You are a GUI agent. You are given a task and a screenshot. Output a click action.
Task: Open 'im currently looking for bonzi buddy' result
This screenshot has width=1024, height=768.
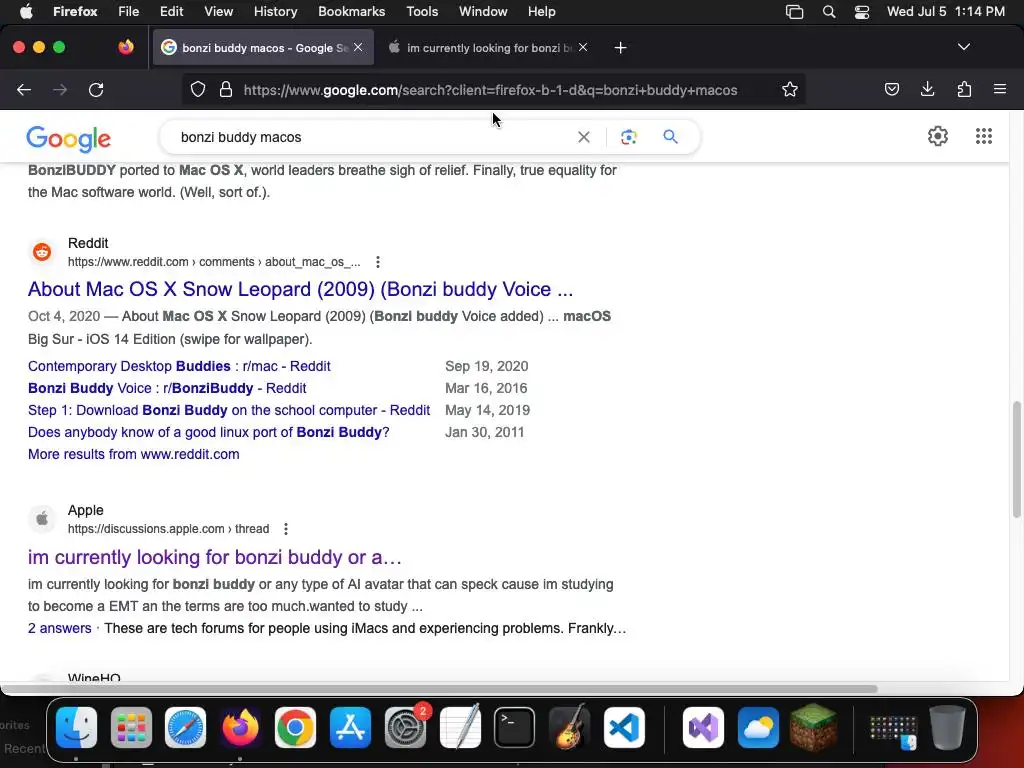click(x=214, y=557)
